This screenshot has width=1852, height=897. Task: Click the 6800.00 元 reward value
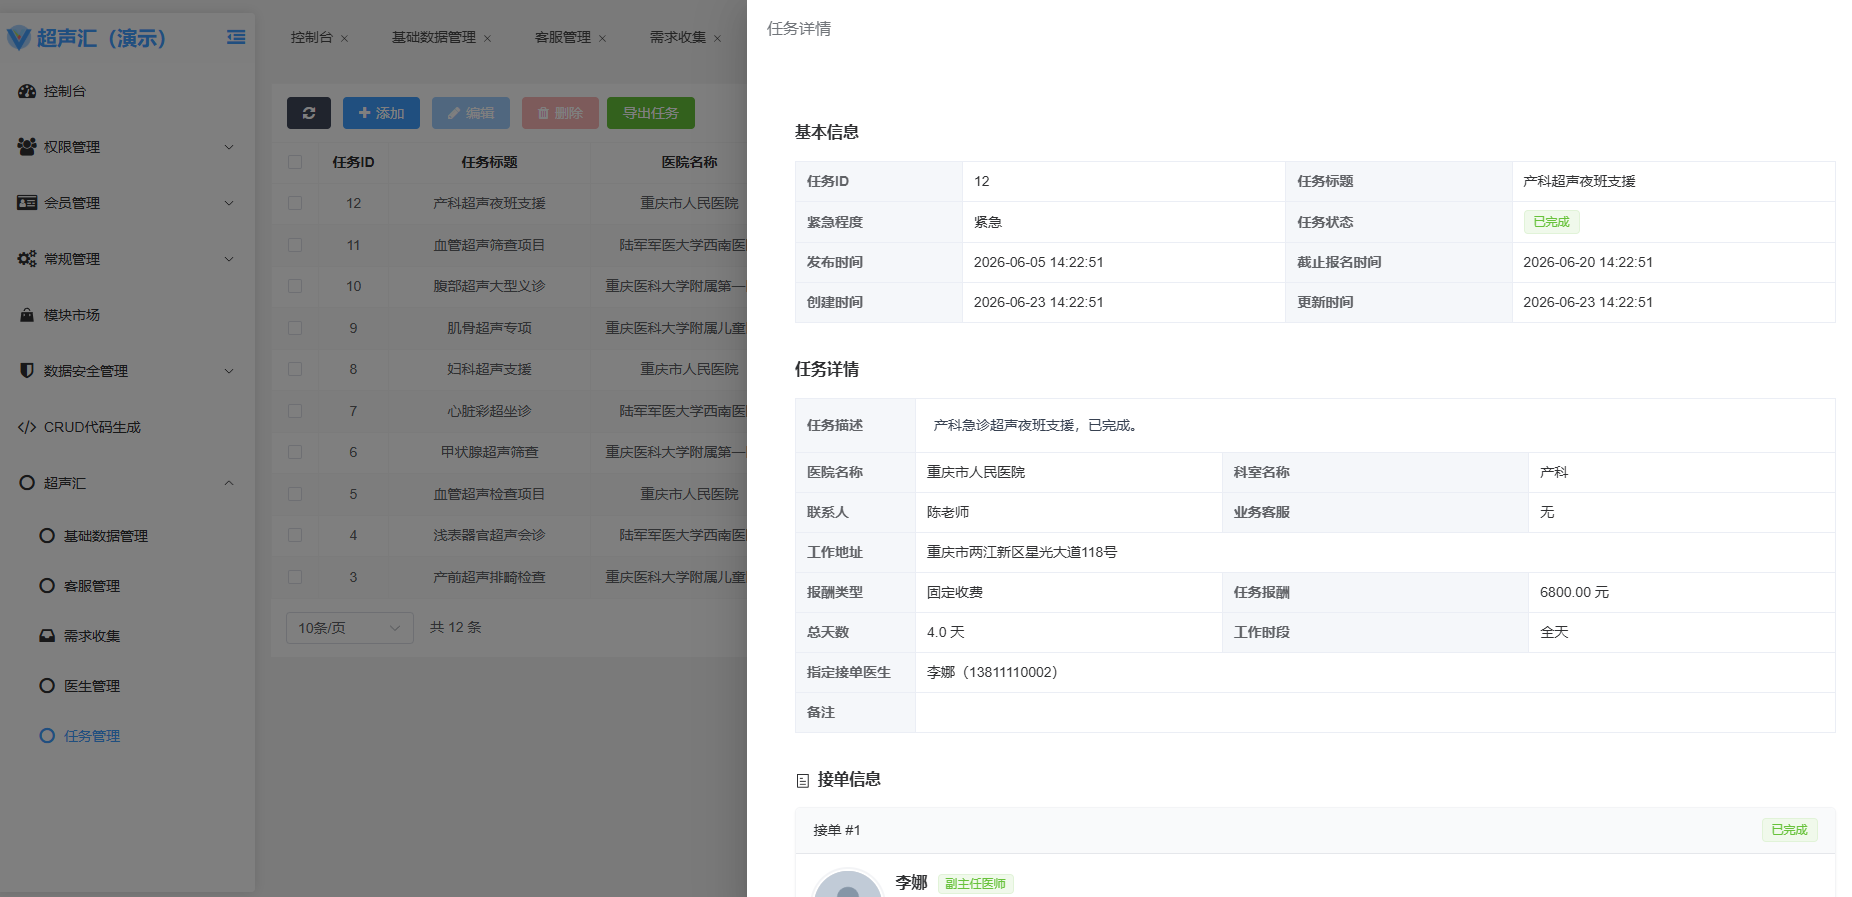tap(1574, 592)
